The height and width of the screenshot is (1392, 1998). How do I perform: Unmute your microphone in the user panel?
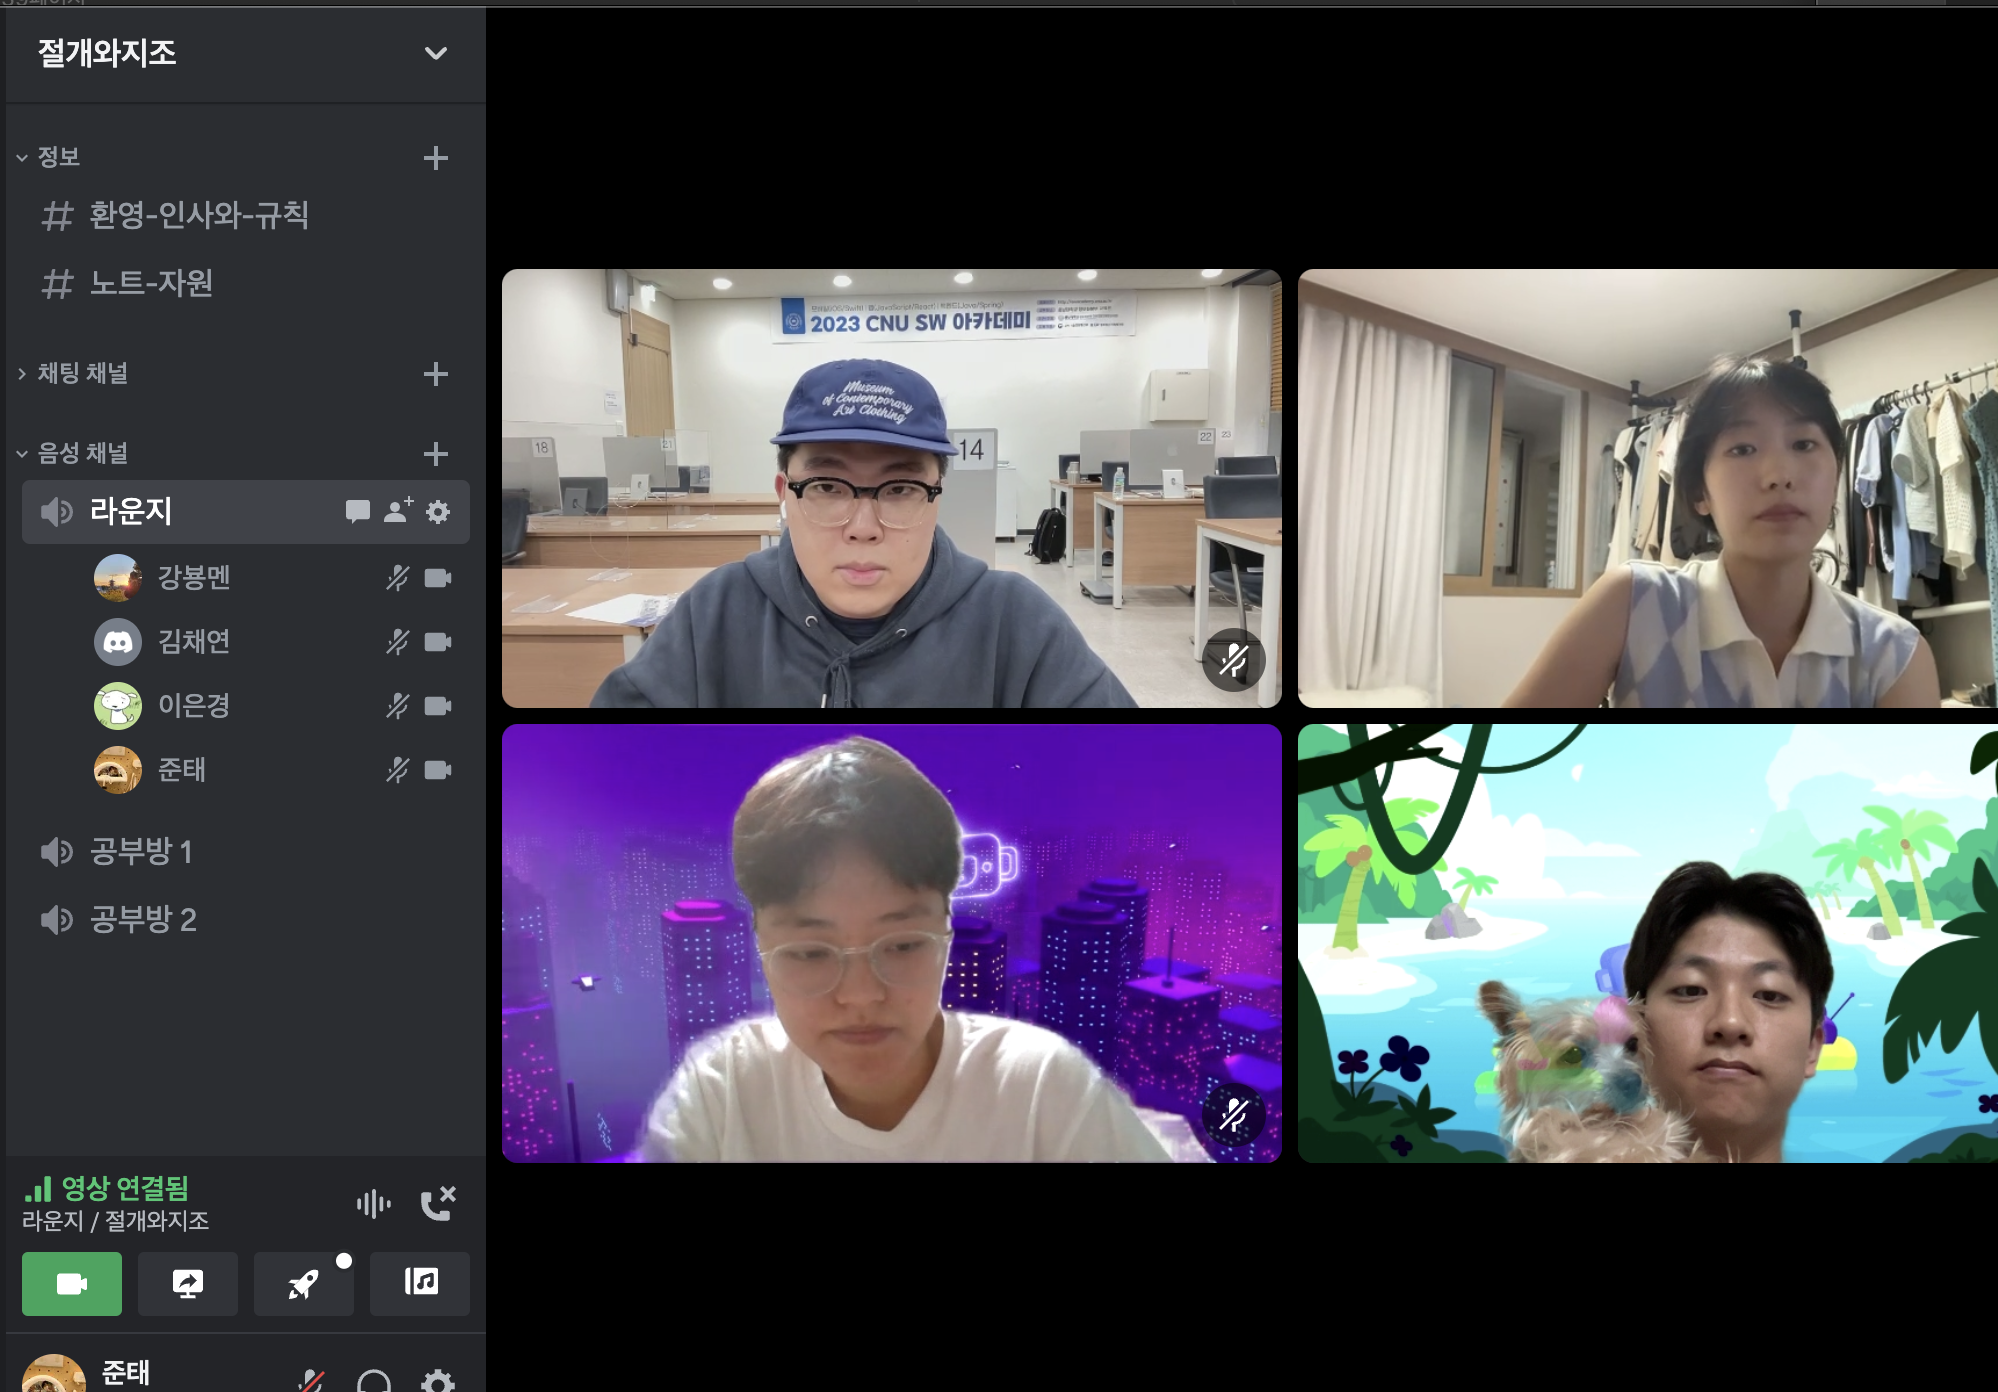coord(312,1381)
